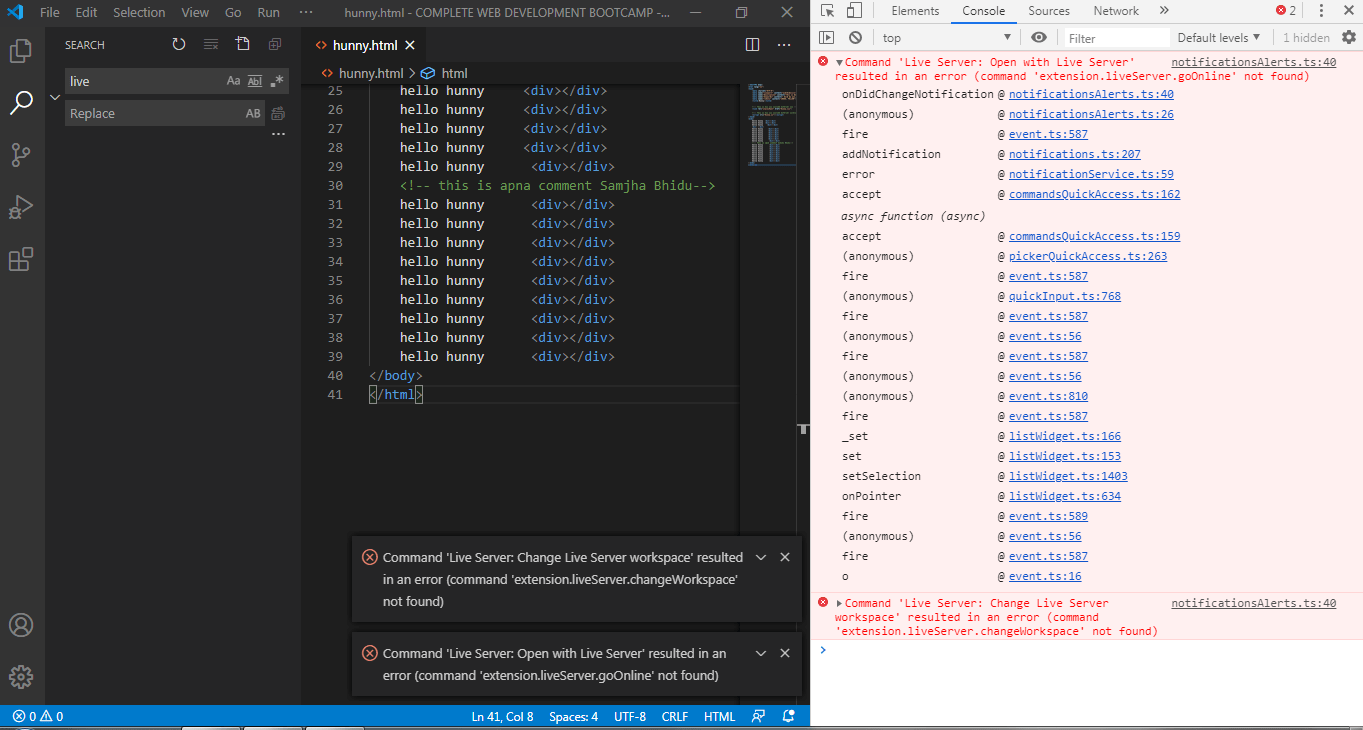
Task: Open the top JavaScript context dropdown
Action: coord(946,38)
